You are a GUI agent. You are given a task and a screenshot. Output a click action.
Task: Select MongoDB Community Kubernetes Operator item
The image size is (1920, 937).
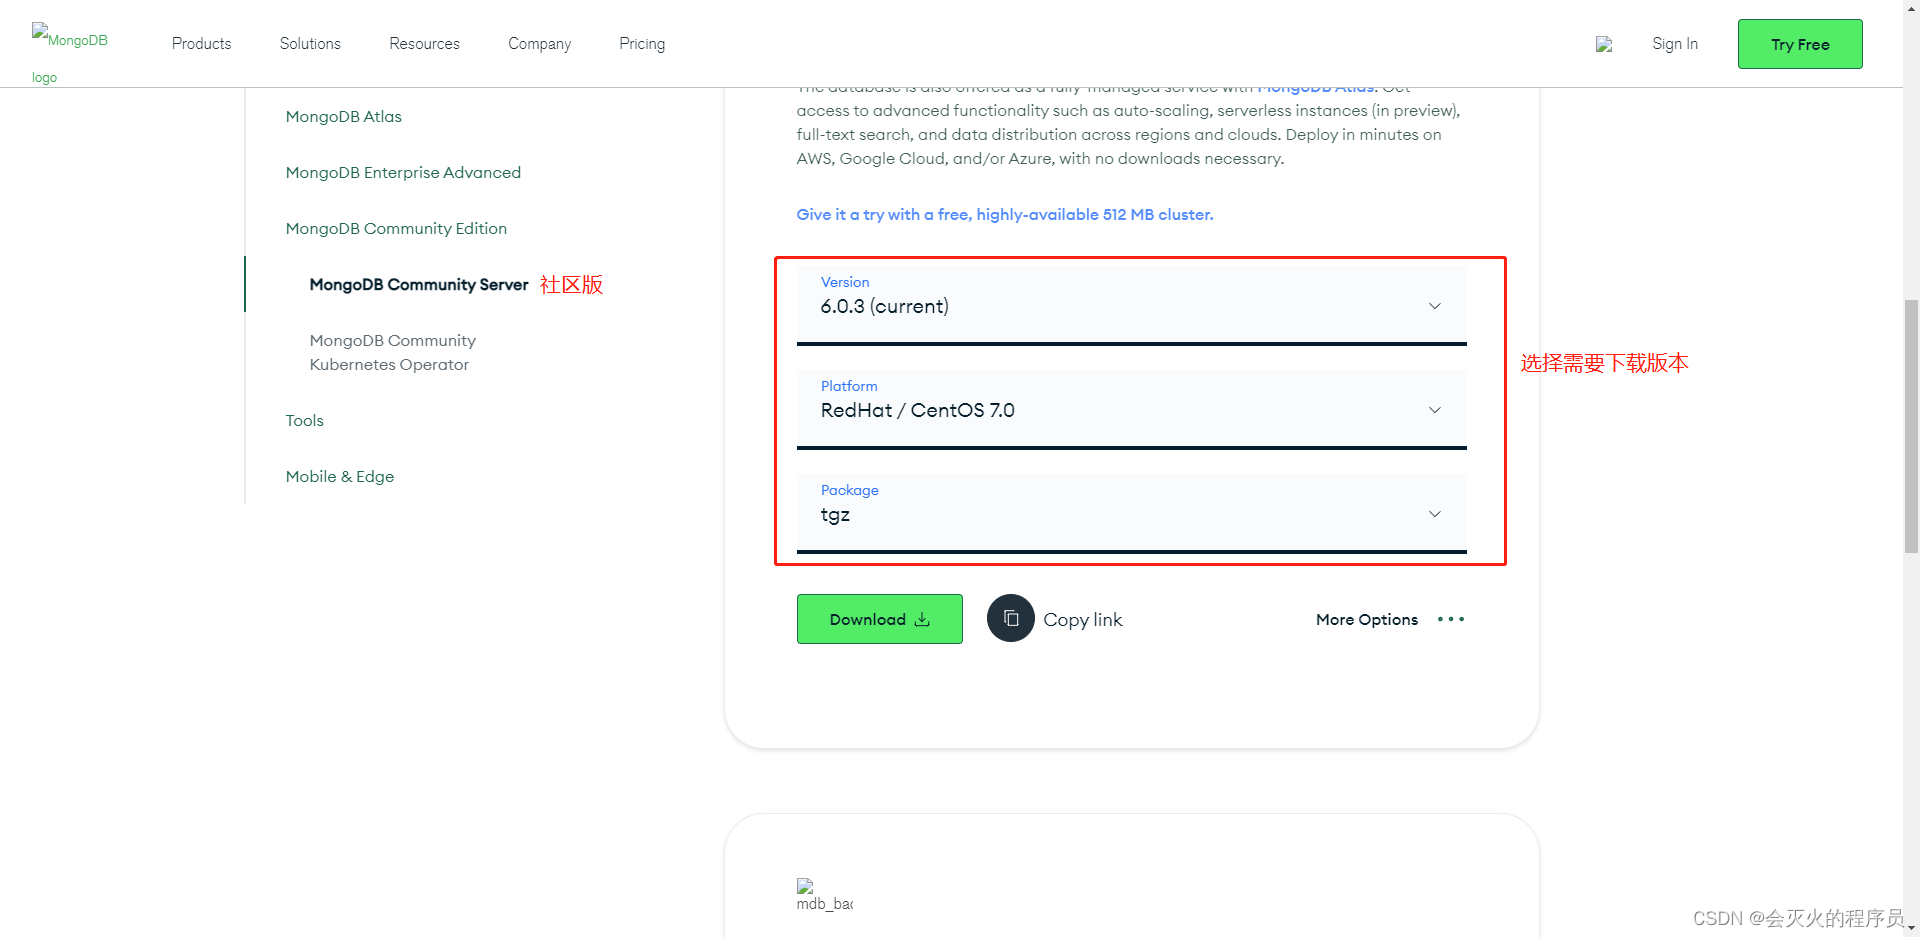coord(393,352)
